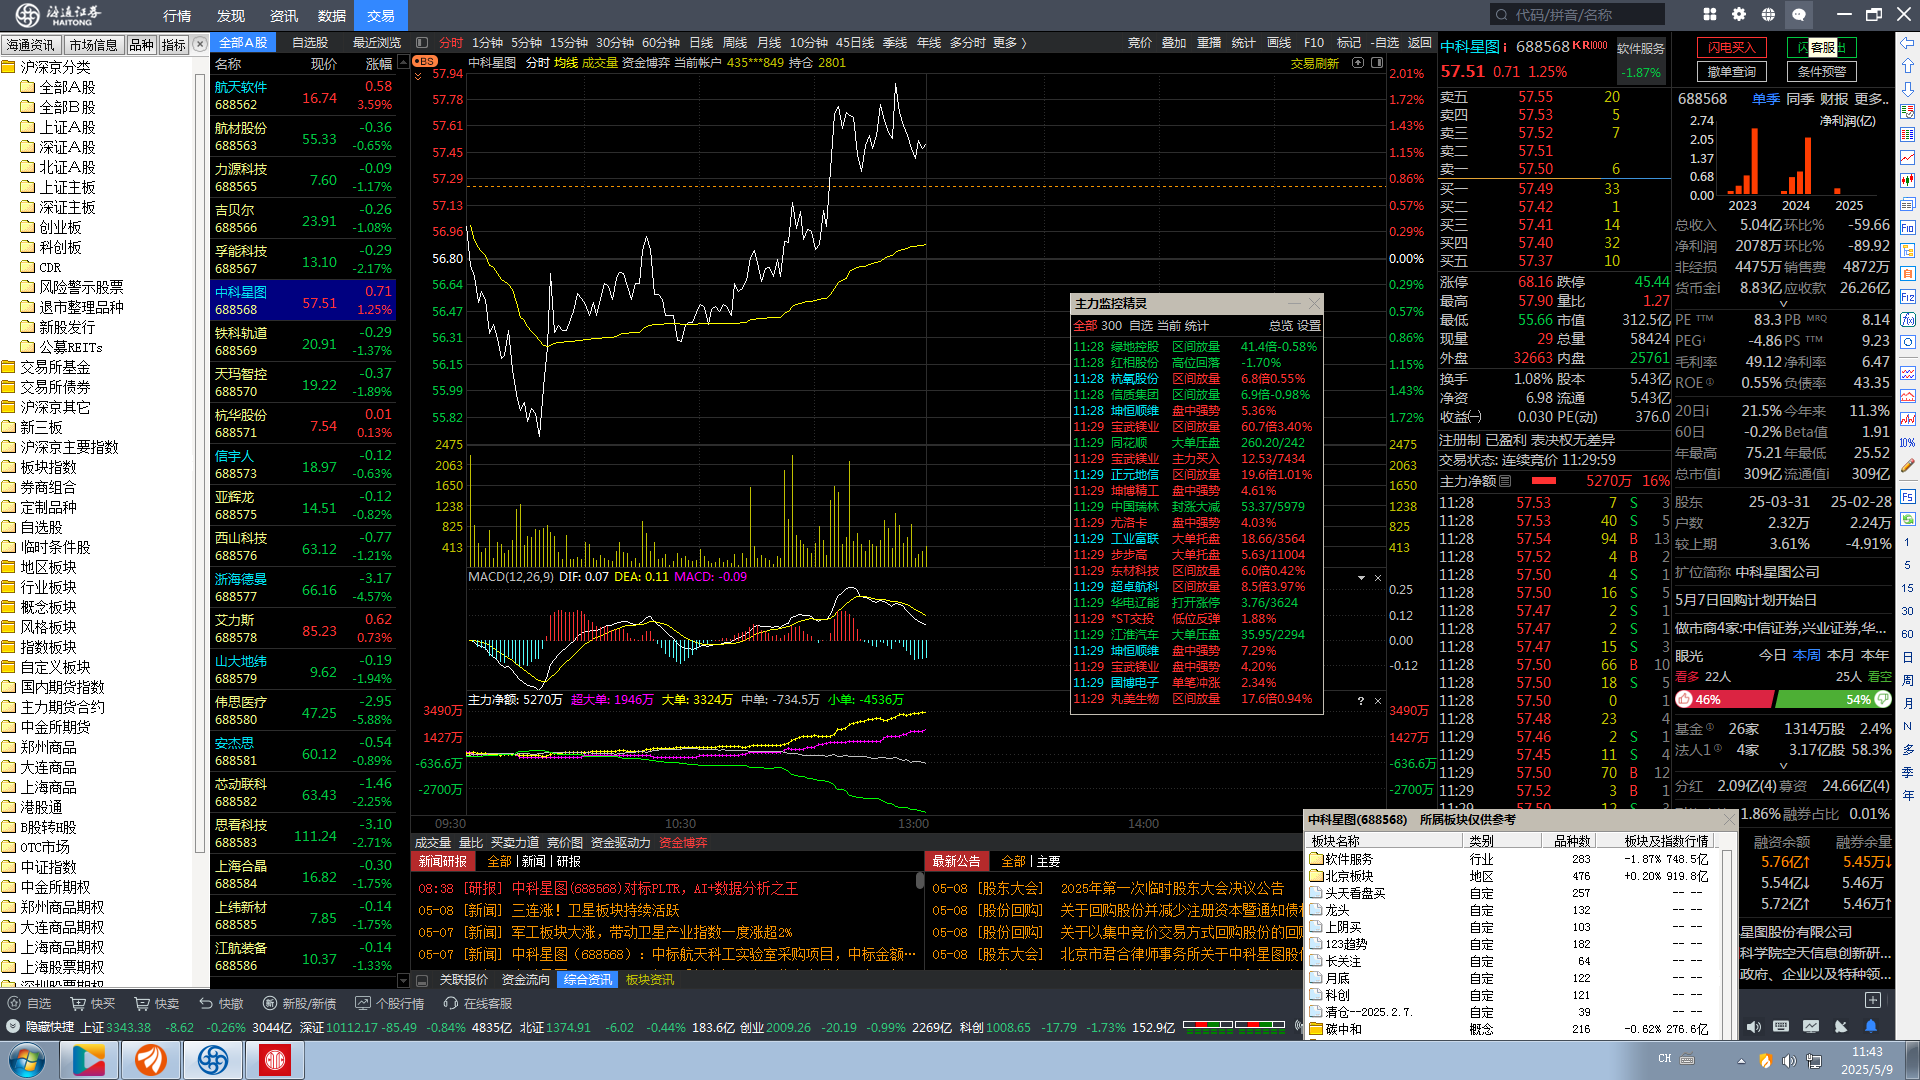This screenshot has height=1080, width=1920.
Task: Click the 客服 chat bubble icon
Action: [1799, 15]
